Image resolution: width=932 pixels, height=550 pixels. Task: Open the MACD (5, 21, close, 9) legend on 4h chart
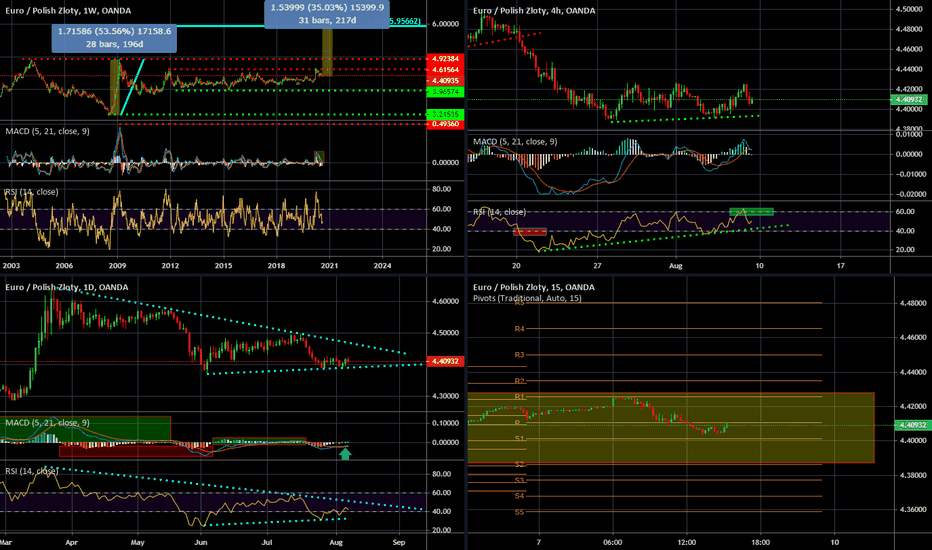(515, 142)
